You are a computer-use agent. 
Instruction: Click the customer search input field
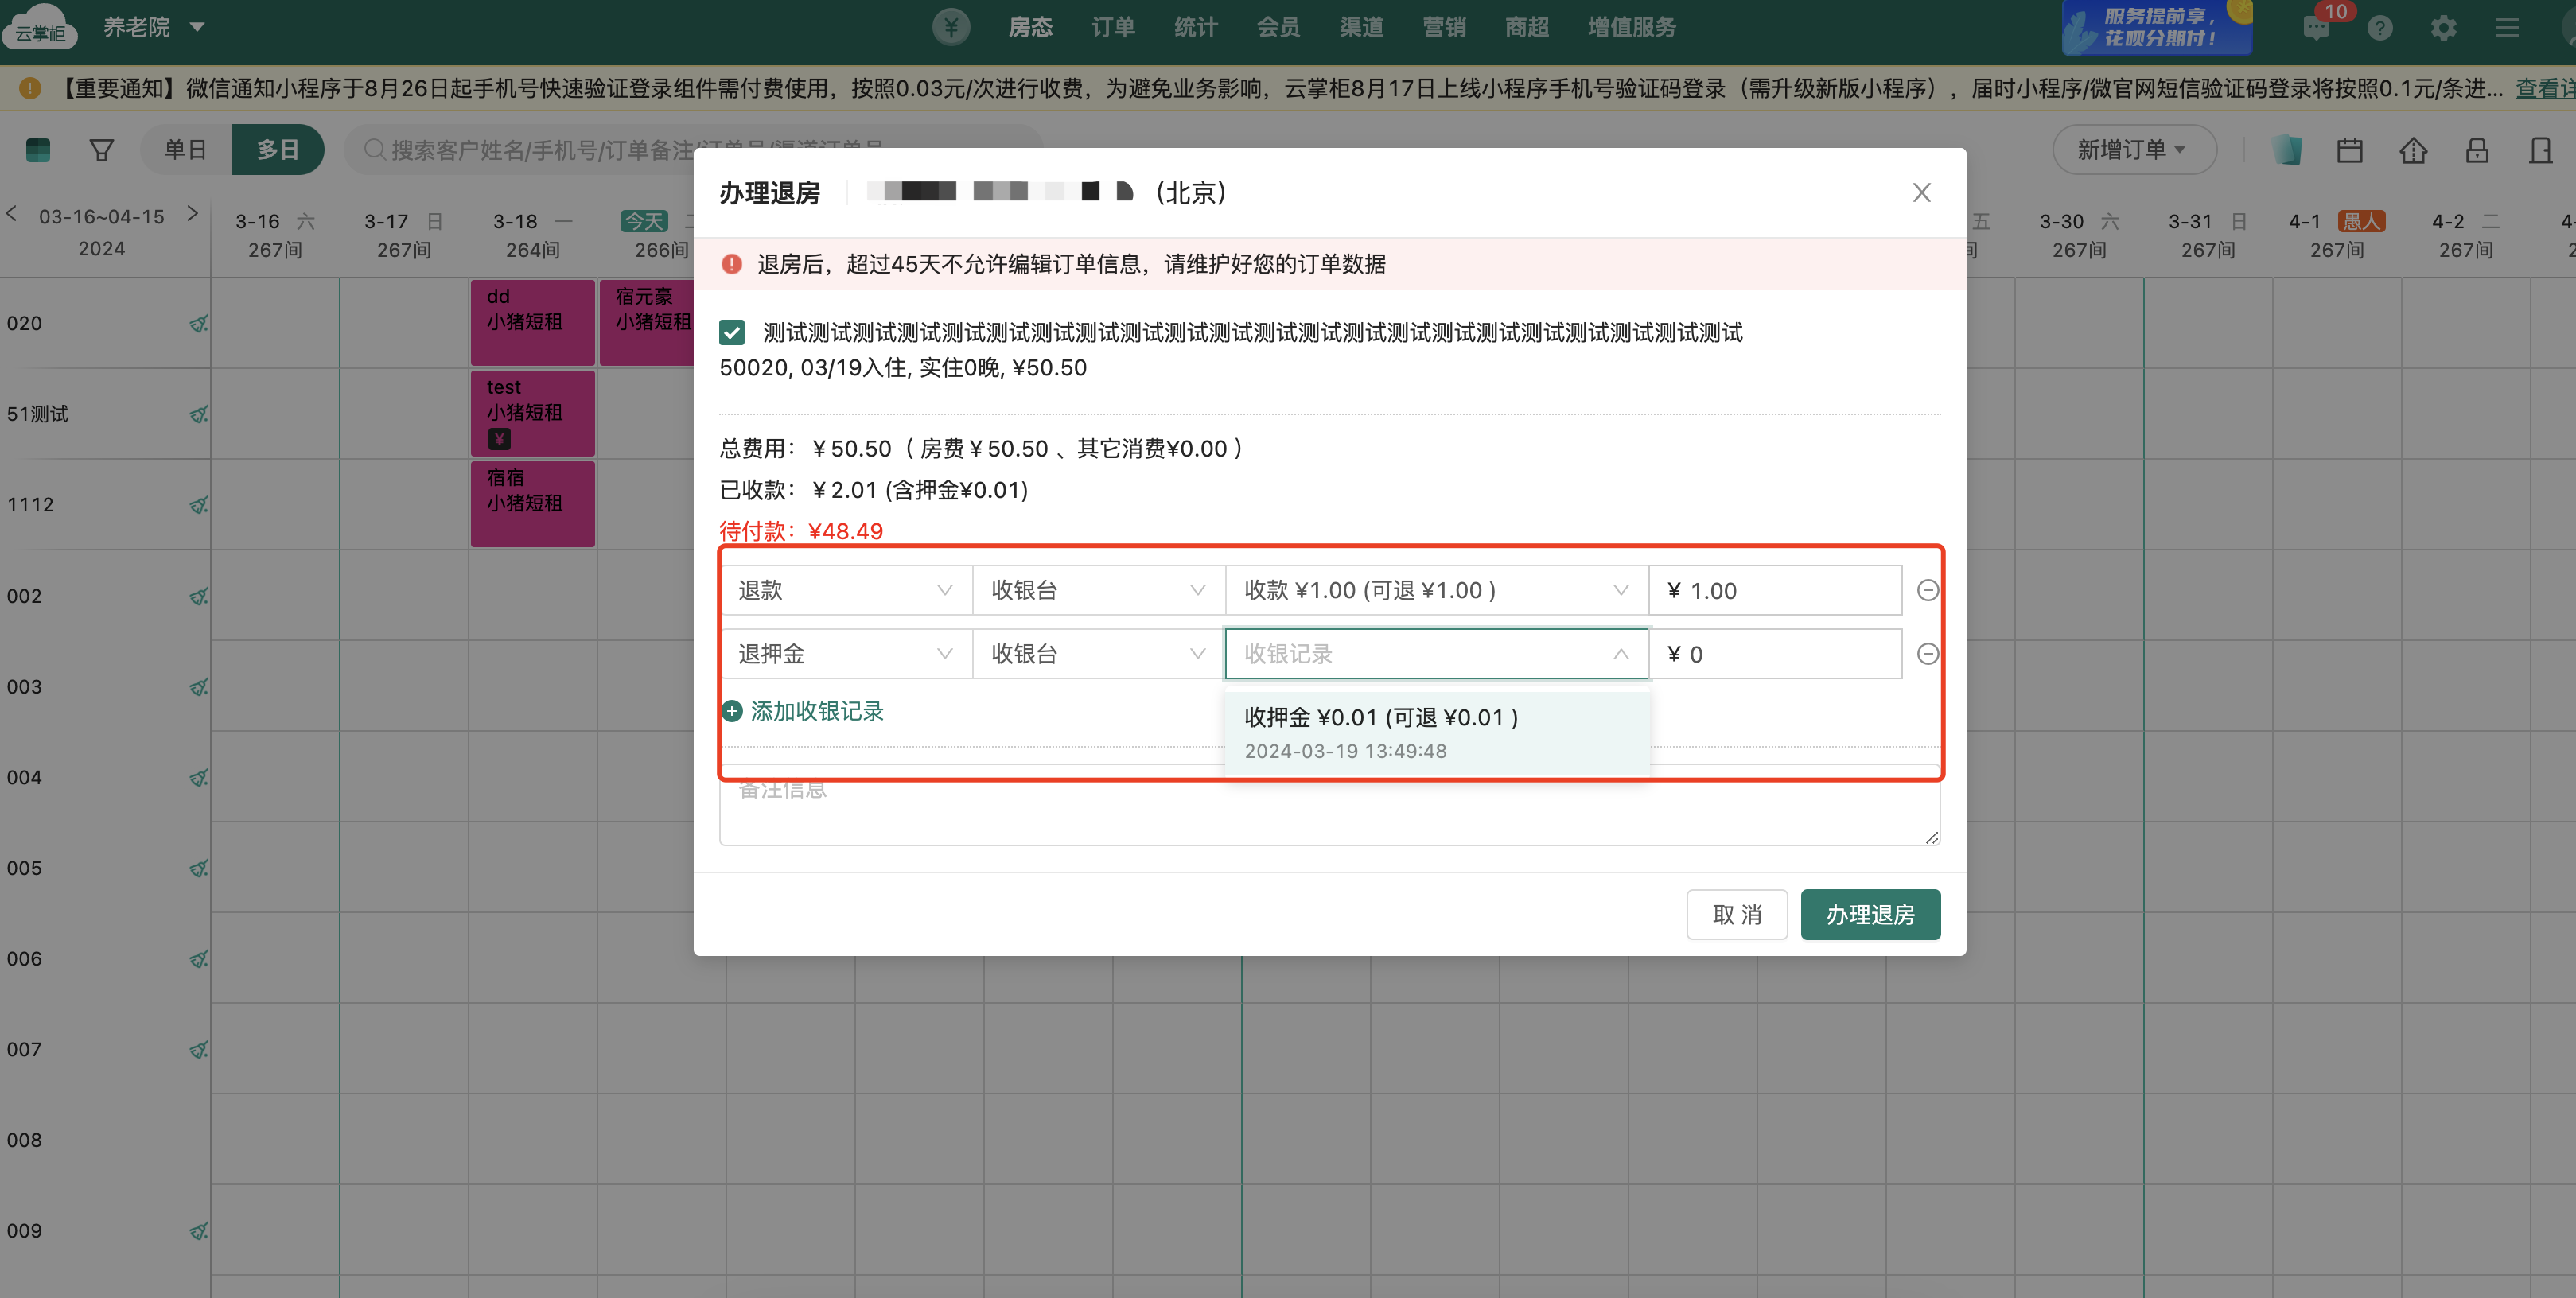pos(695,150)
